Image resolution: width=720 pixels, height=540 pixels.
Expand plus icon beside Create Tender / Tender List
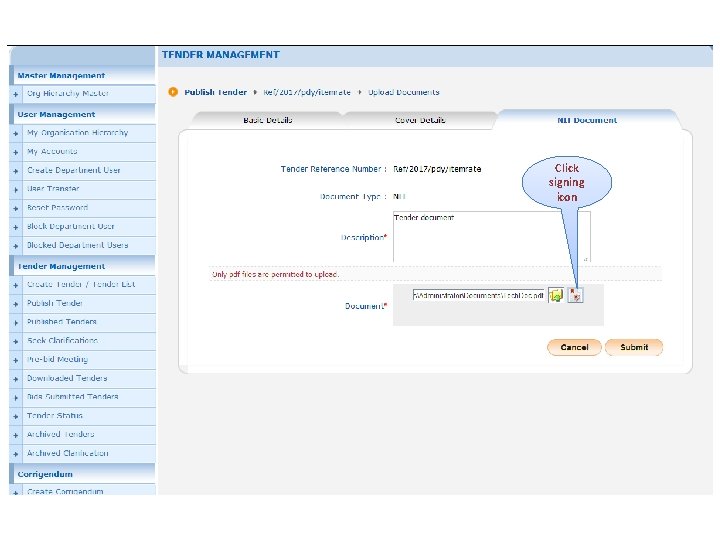pyautogui.click(x=16, y=285)
